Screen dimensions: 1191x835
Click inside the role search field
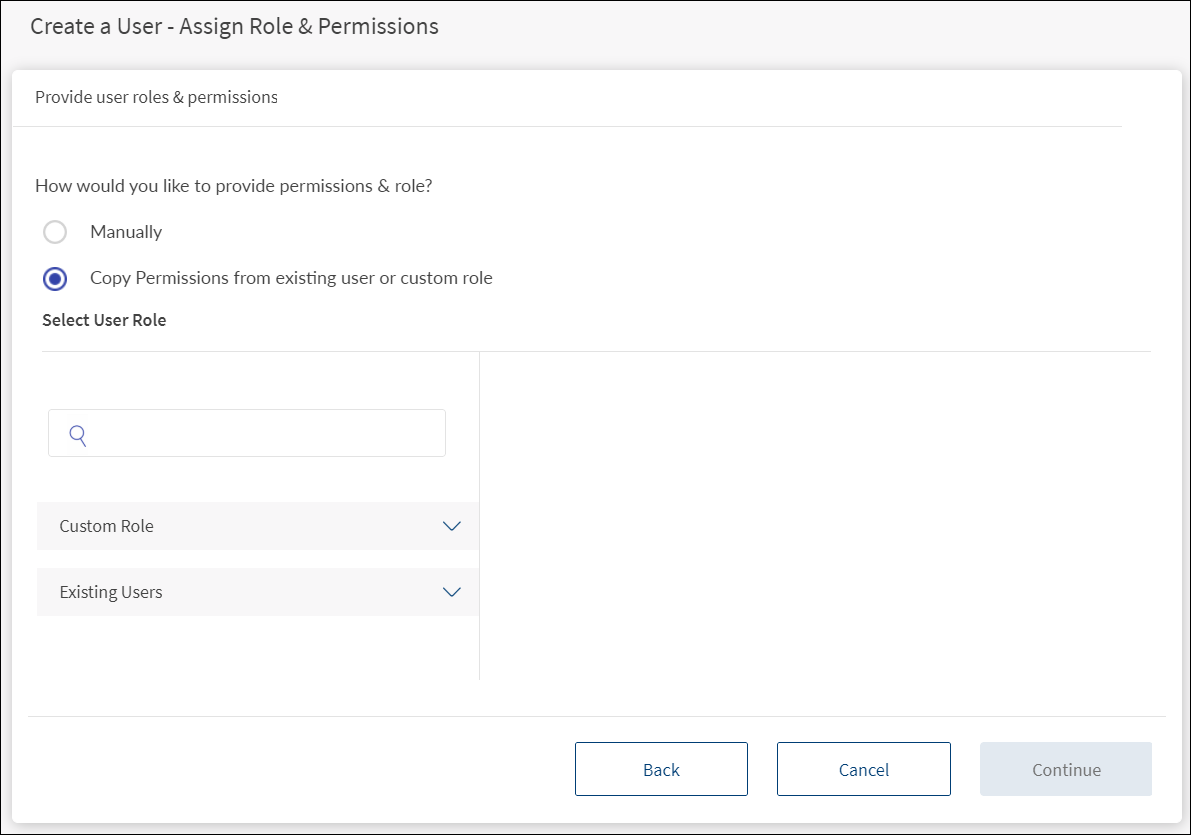[265, 434]
